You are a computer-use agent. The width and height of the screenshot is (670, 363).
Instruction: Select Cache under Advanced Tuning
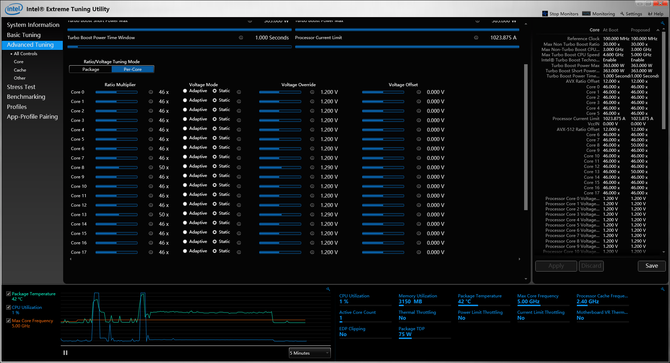tap(20, 70)
